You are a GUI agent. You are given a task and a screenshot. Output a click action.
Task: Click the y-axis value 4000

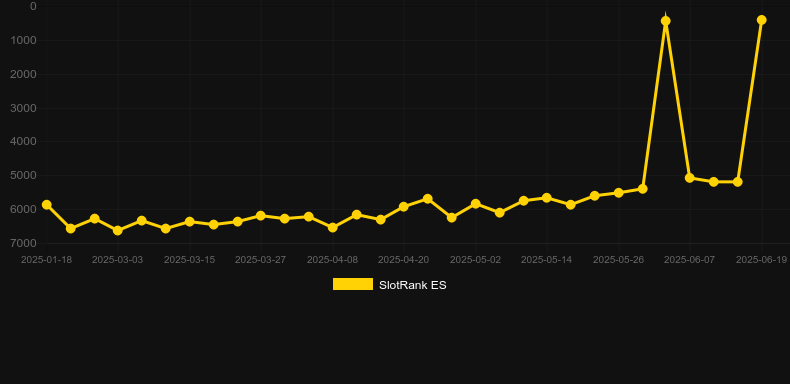[x=23, y=142]
